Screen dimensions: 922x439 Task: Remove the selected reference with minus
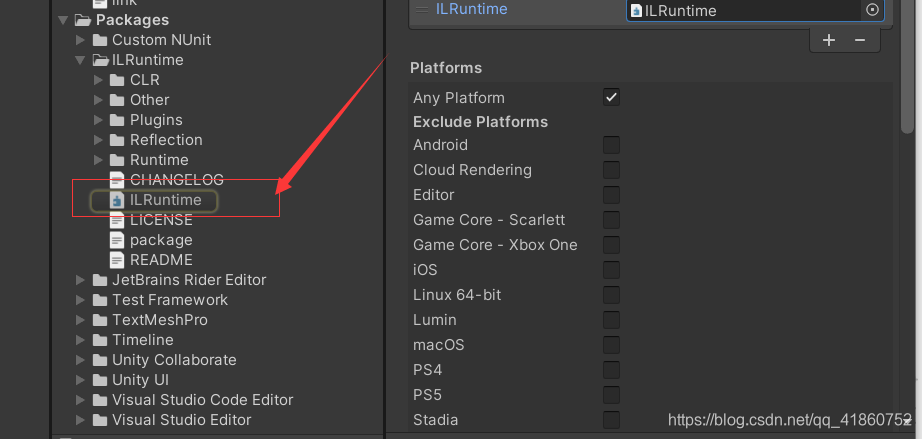pos(860,40)
